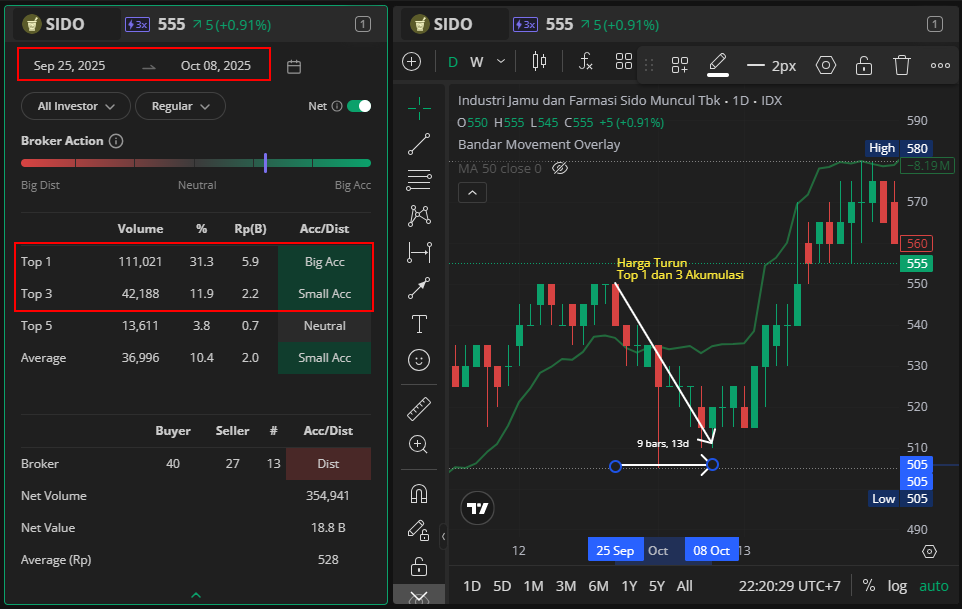Click the add symbol plus icon

(x=412, y=61)
